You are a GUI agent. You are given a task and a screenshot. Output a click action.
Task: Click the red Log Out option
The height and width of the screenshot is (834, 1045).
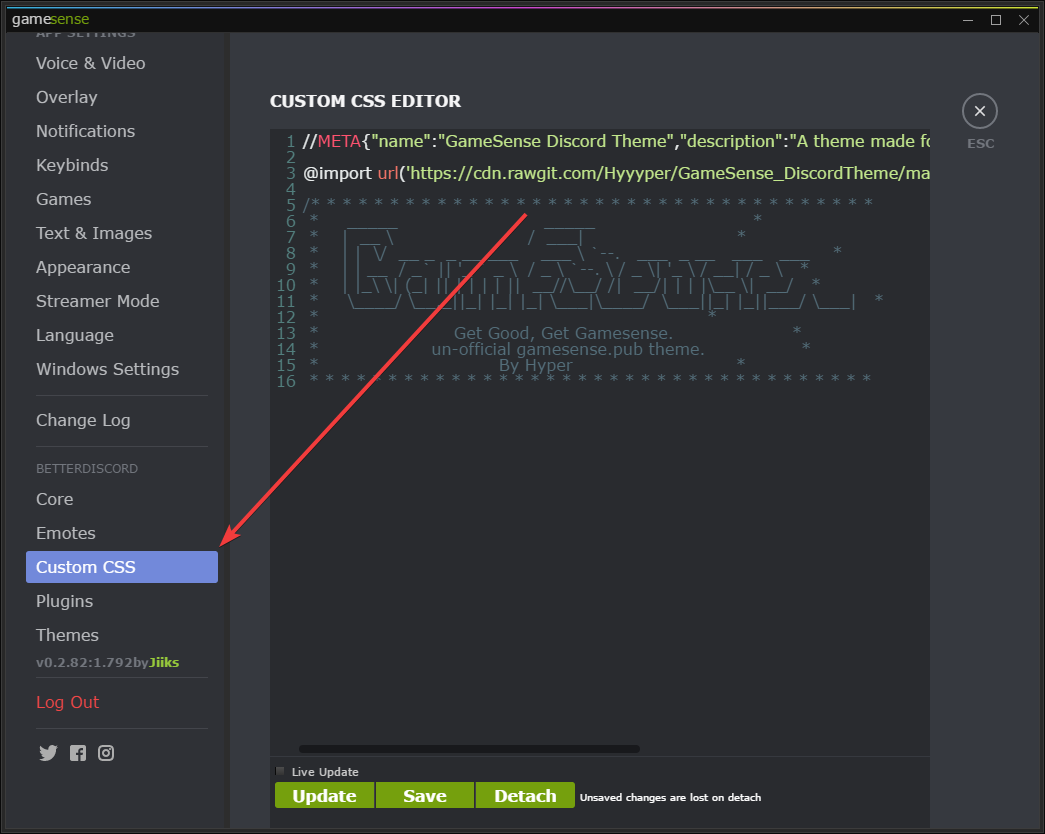[x=67, y=702]
